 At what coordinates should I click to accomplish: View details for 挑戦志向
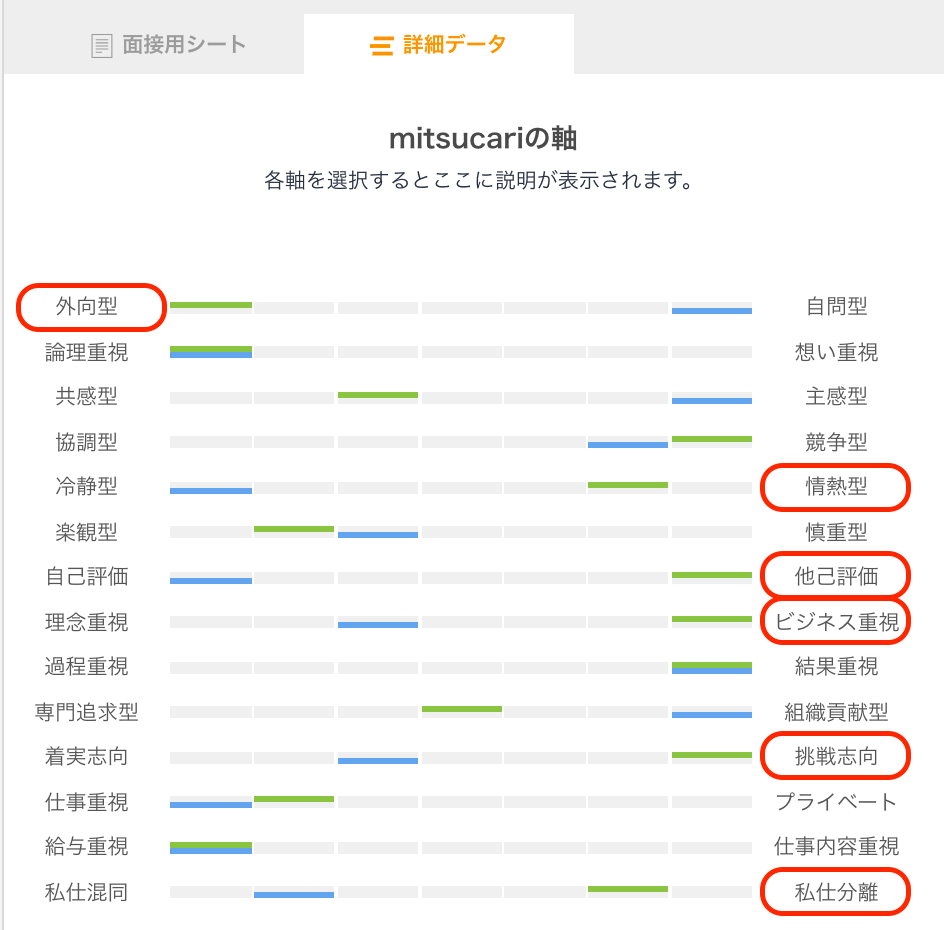tap(836, 757)
